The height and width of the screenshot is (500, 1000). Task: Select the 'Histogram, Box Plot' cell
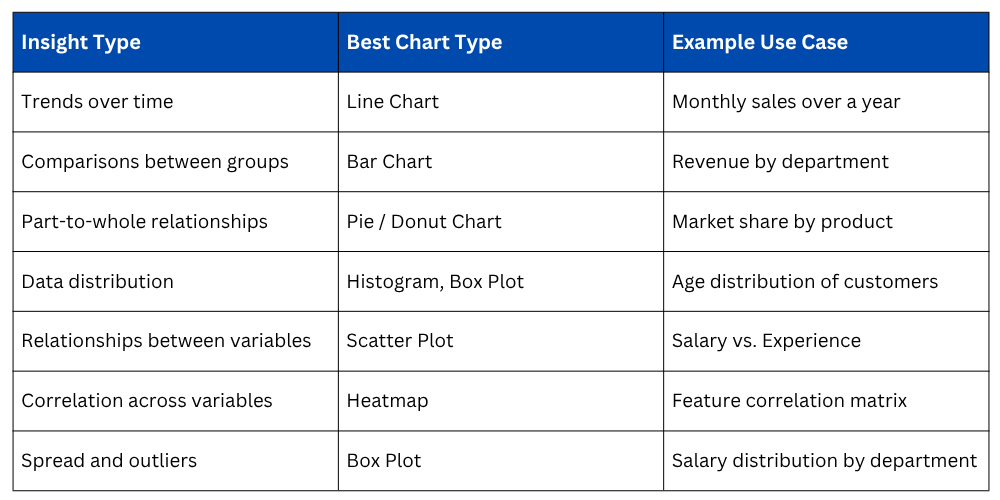pos(435,282)
